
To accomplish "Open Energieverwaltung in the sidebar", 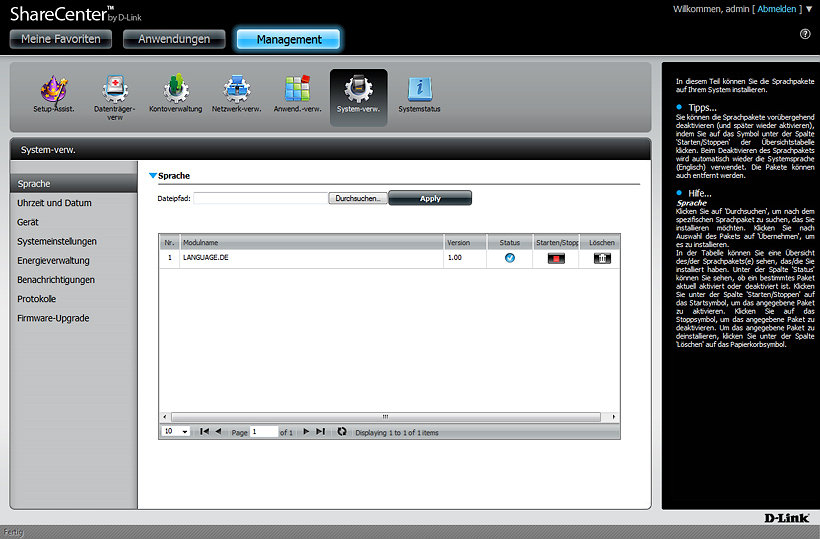I will [x=53, y=260].
